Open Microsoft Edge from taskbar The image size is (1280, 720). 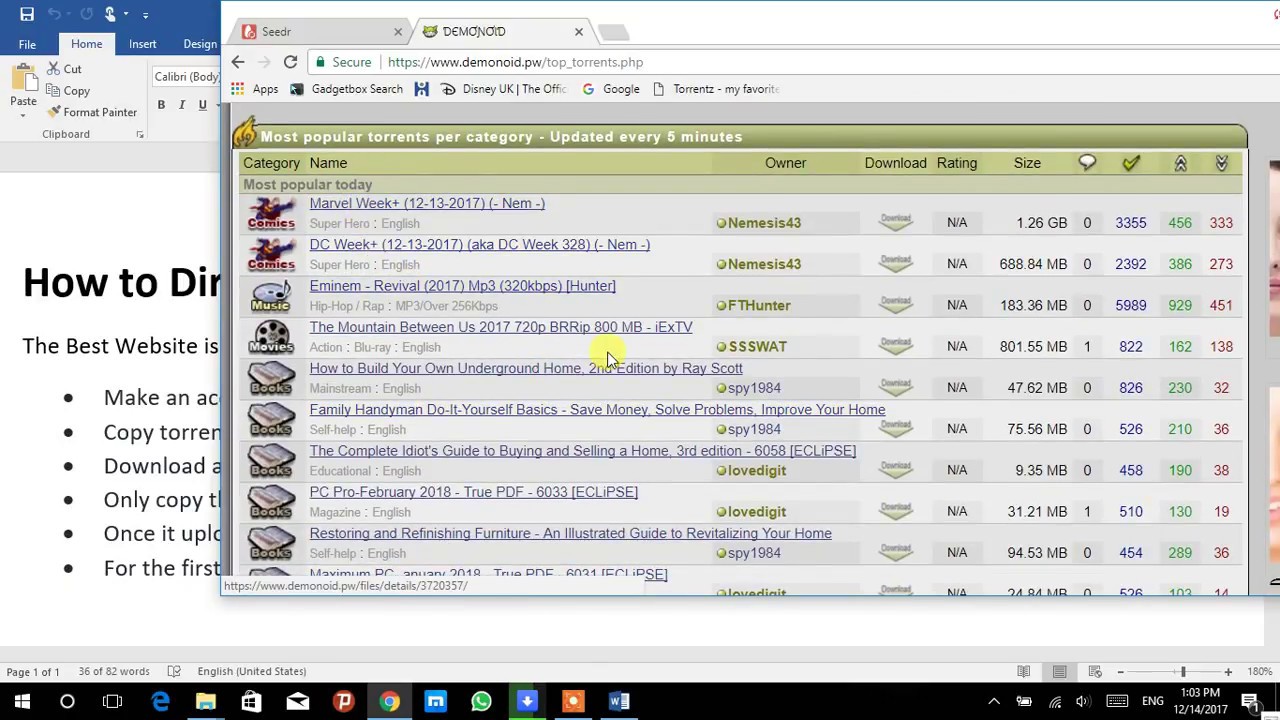[x=159, y=701]
